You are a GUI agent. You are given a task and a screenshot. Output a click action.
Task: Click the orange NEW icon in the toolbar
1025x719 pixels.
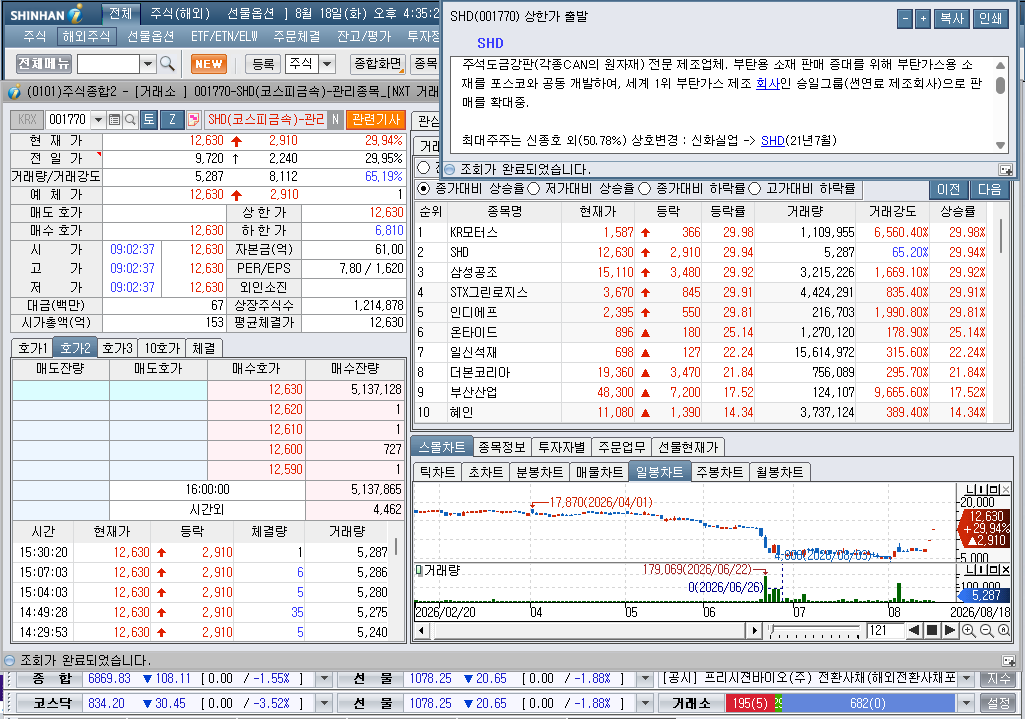tap(209, 63)
